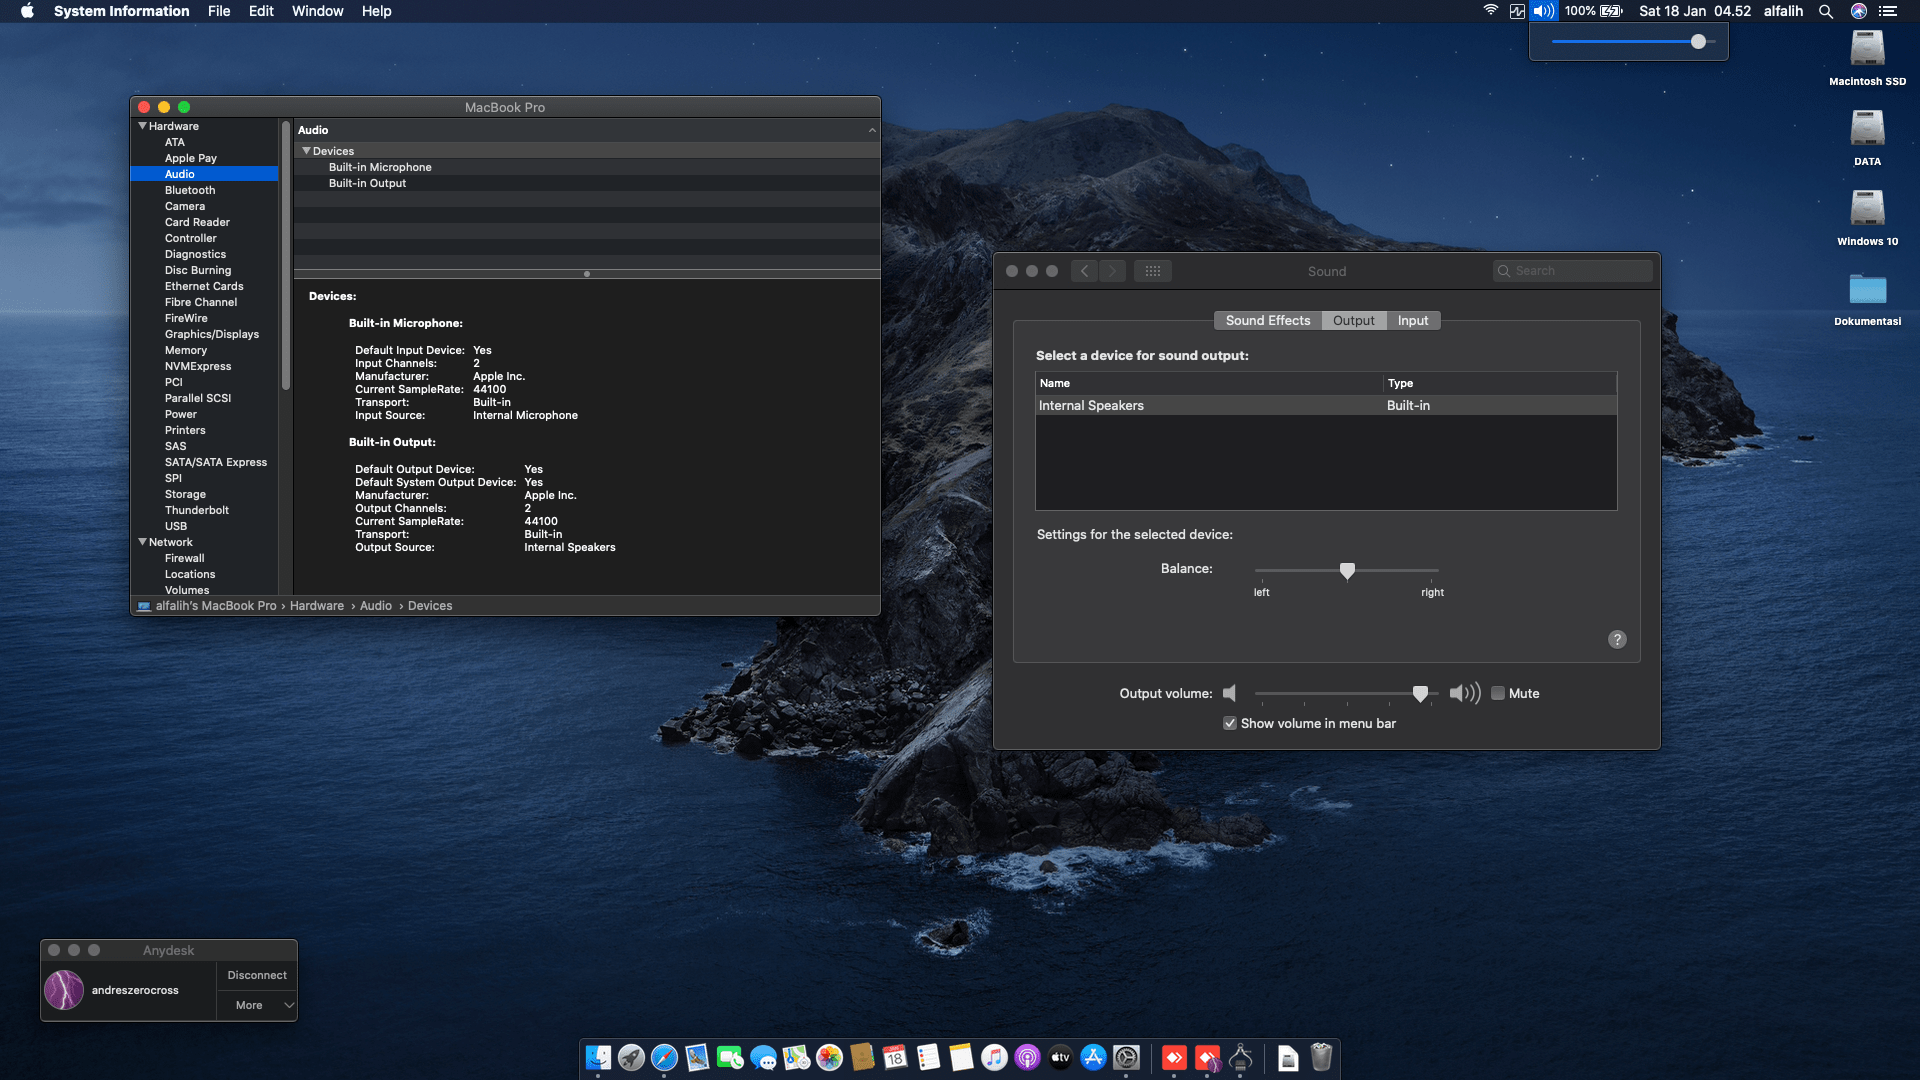The height and width of the screenshot is (1080, 1920).
Task: Open Reminders from the dock
Action: pos(928,1057)
